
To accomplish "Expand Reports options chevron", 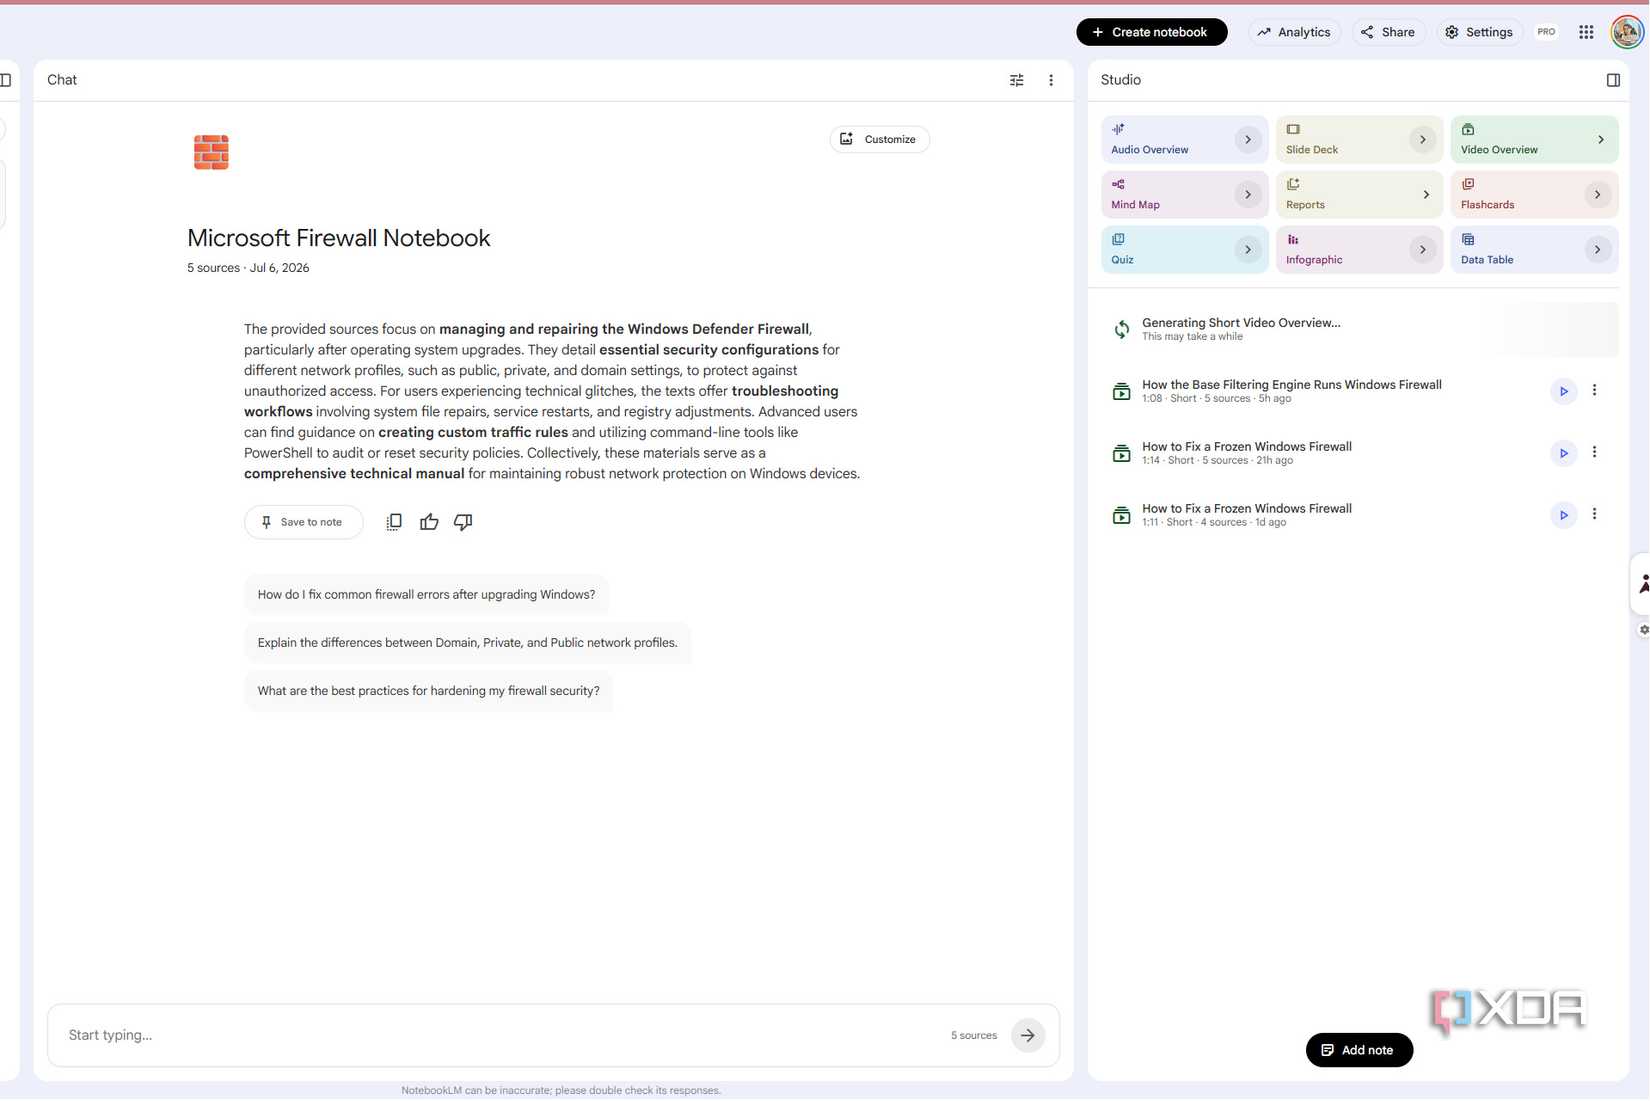I will 1426,195.
